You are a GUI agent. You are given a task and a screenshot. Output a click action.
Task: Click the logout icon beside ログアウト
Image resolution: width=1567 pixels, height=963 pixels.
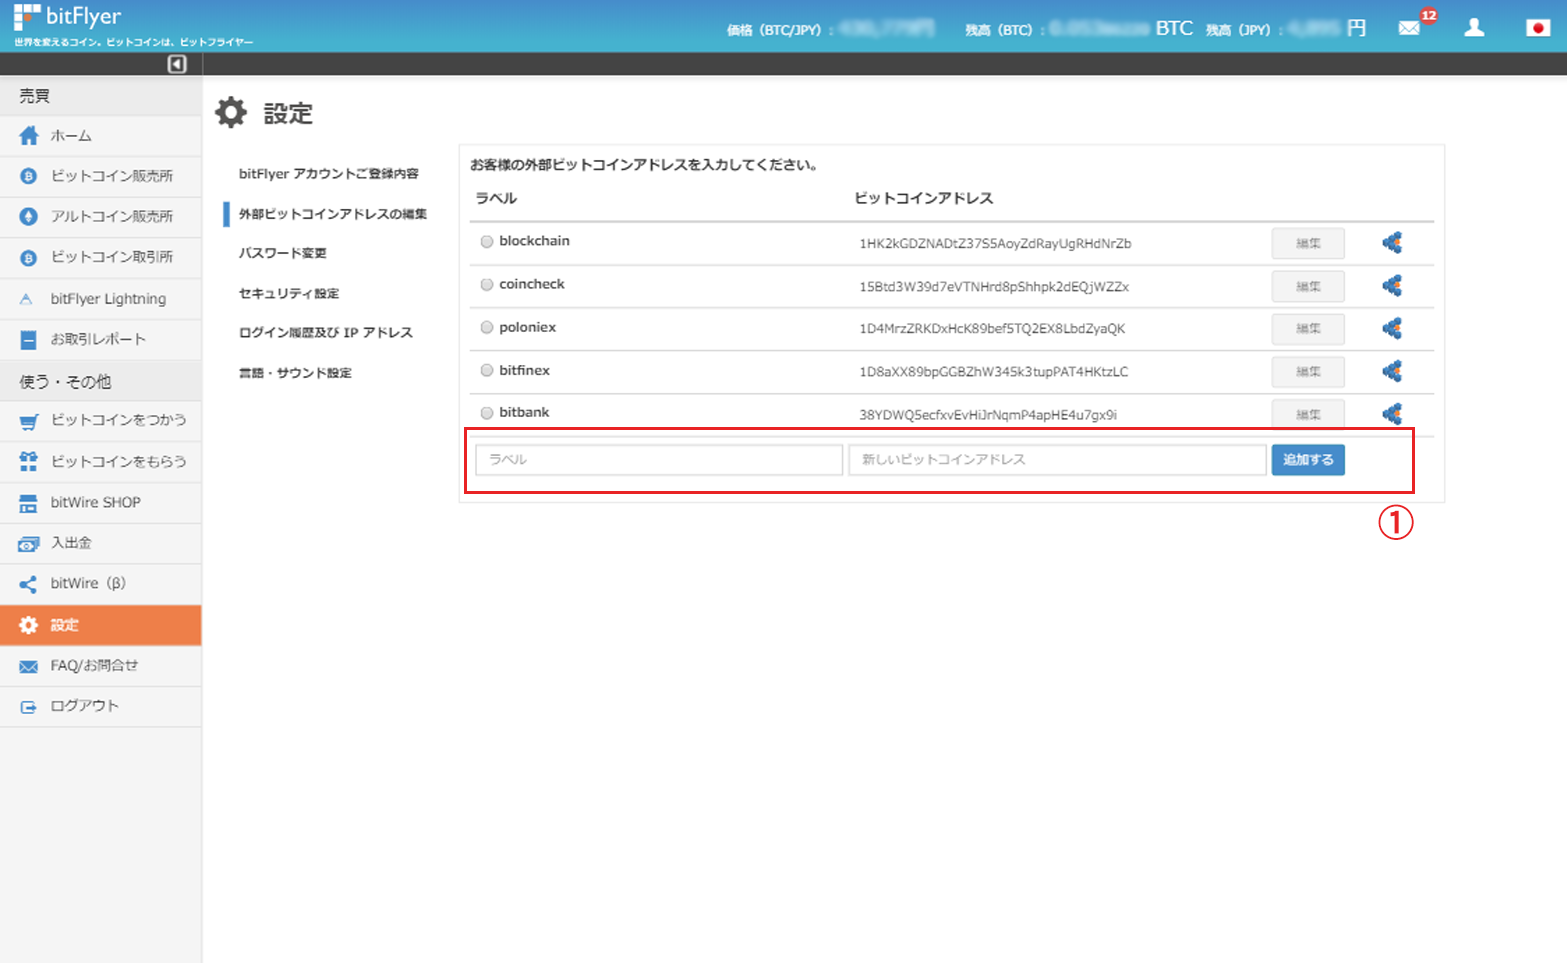click(x=29, y=706)
